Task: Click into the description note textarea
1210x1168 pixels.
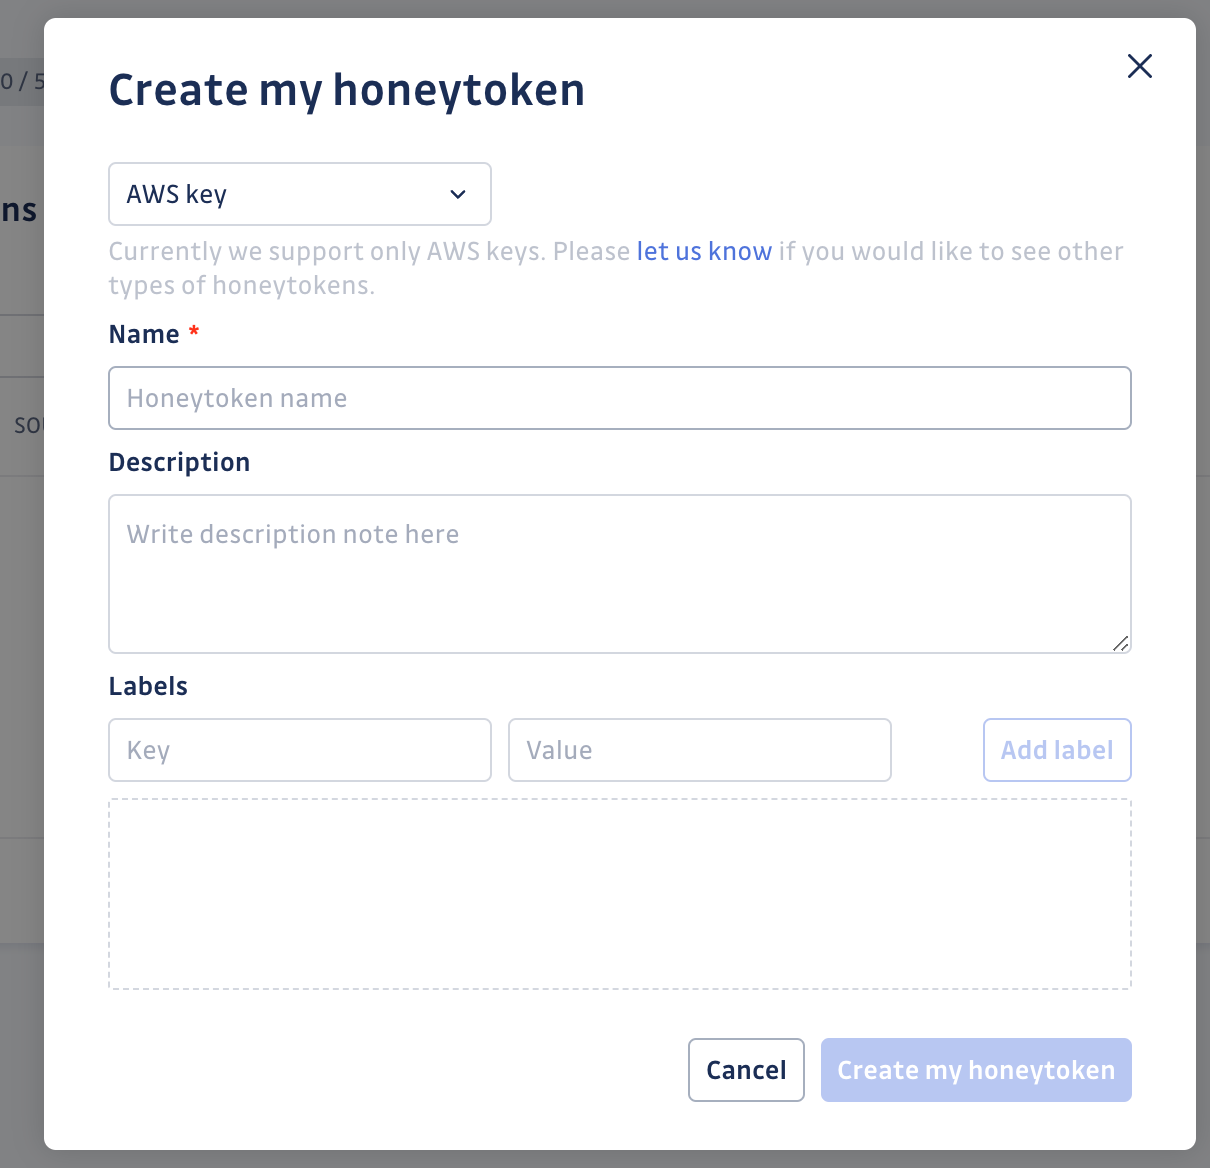Action: (620, 574)
